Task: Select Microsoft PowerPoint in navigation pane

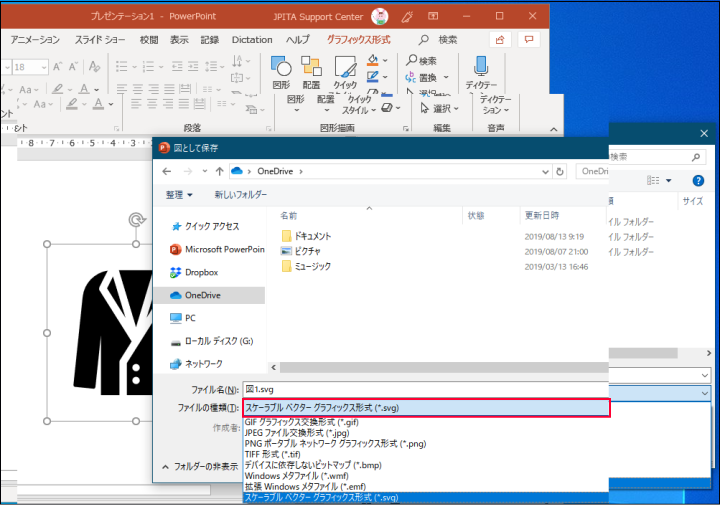Action: (217, 249)
